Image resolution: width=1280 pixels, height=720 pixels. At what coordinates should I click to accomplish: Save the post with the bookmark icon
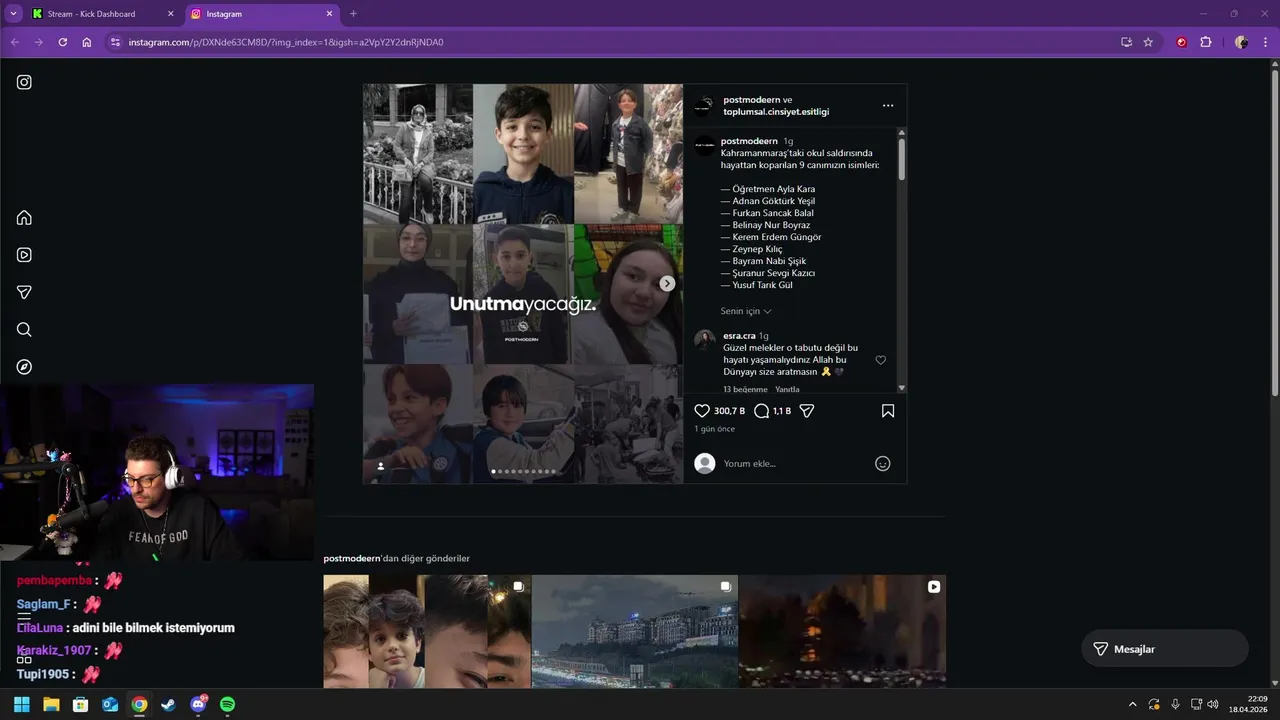888,411
